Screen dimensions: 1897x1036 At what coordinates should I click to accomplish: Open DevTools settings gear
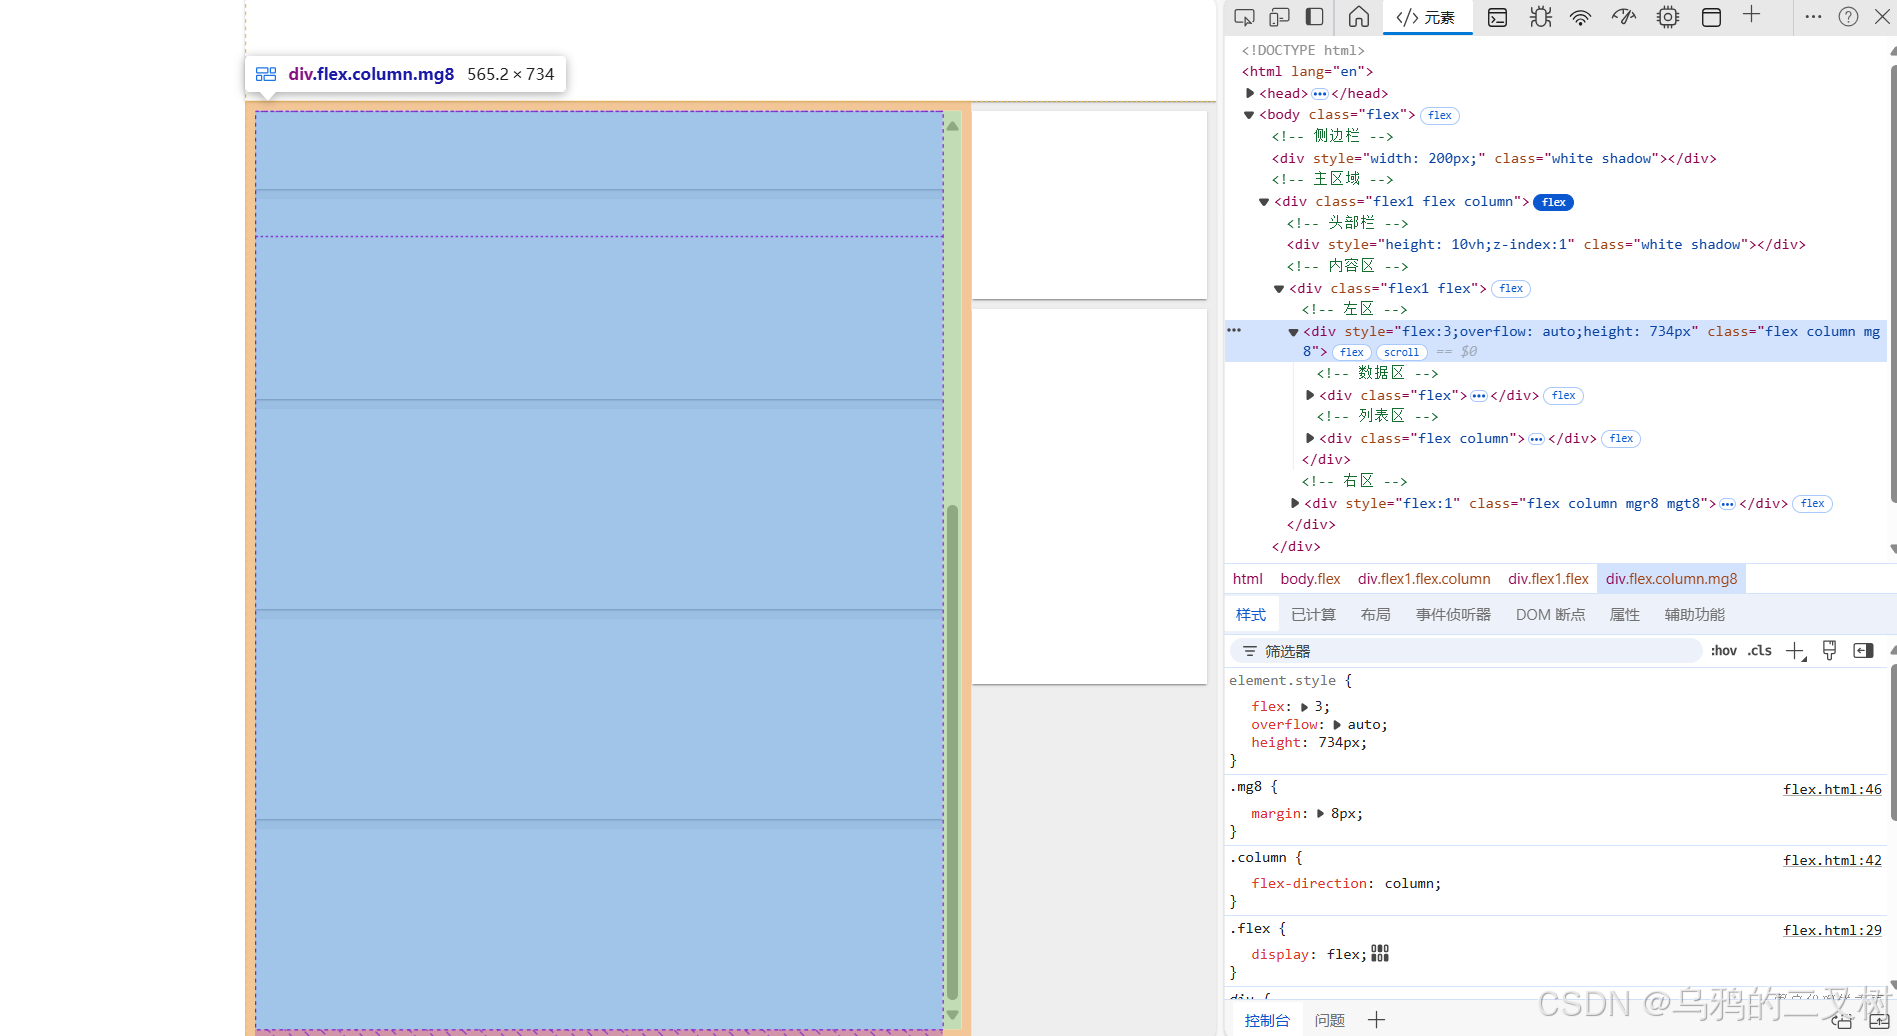click(x=1667, y=17)
